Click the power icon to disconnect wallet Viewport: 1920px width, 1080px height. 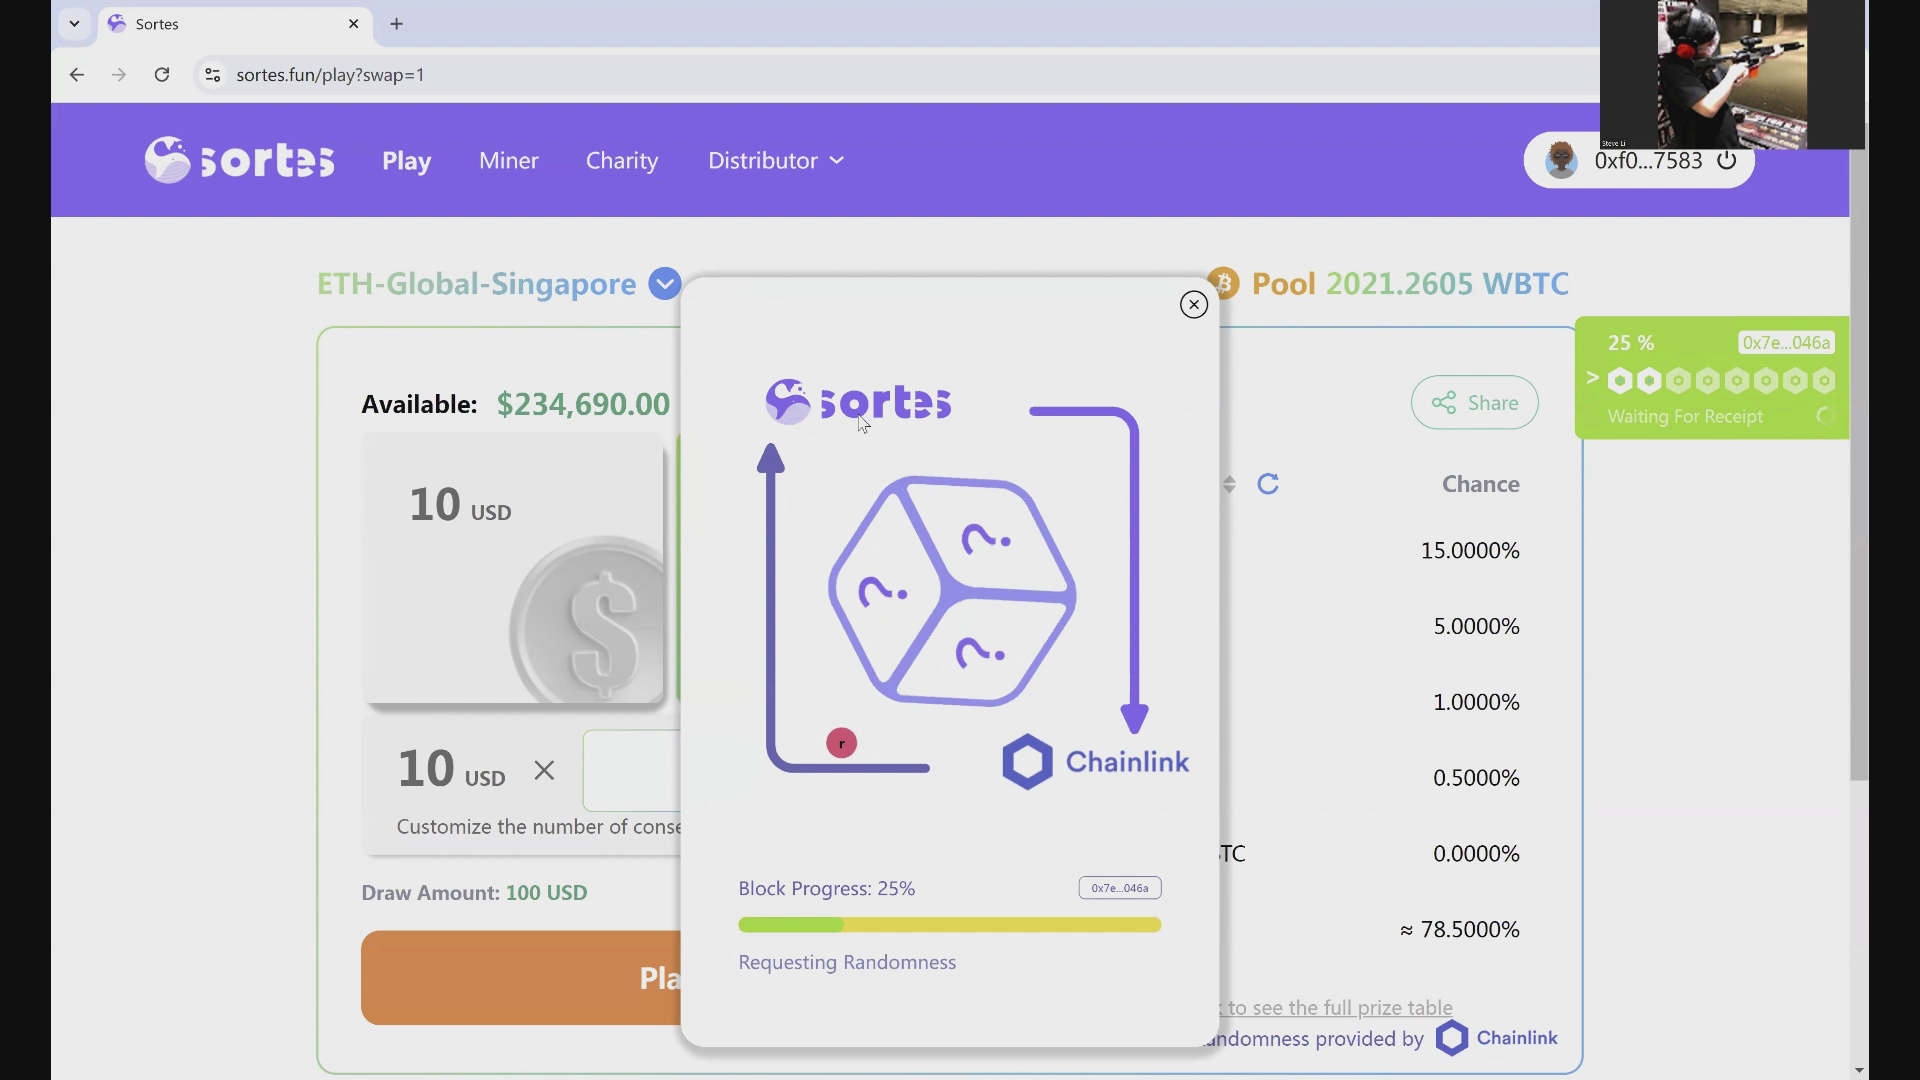[x=1727, y=160]
